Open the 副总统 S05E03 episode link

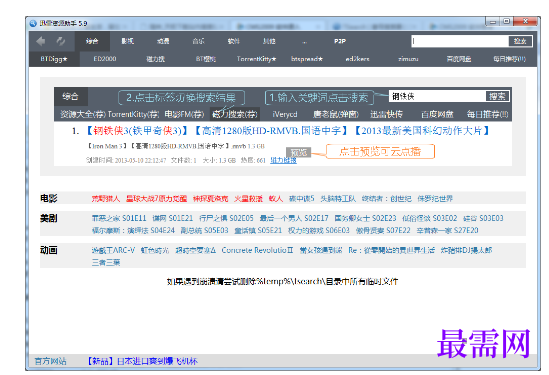(204, 230)
